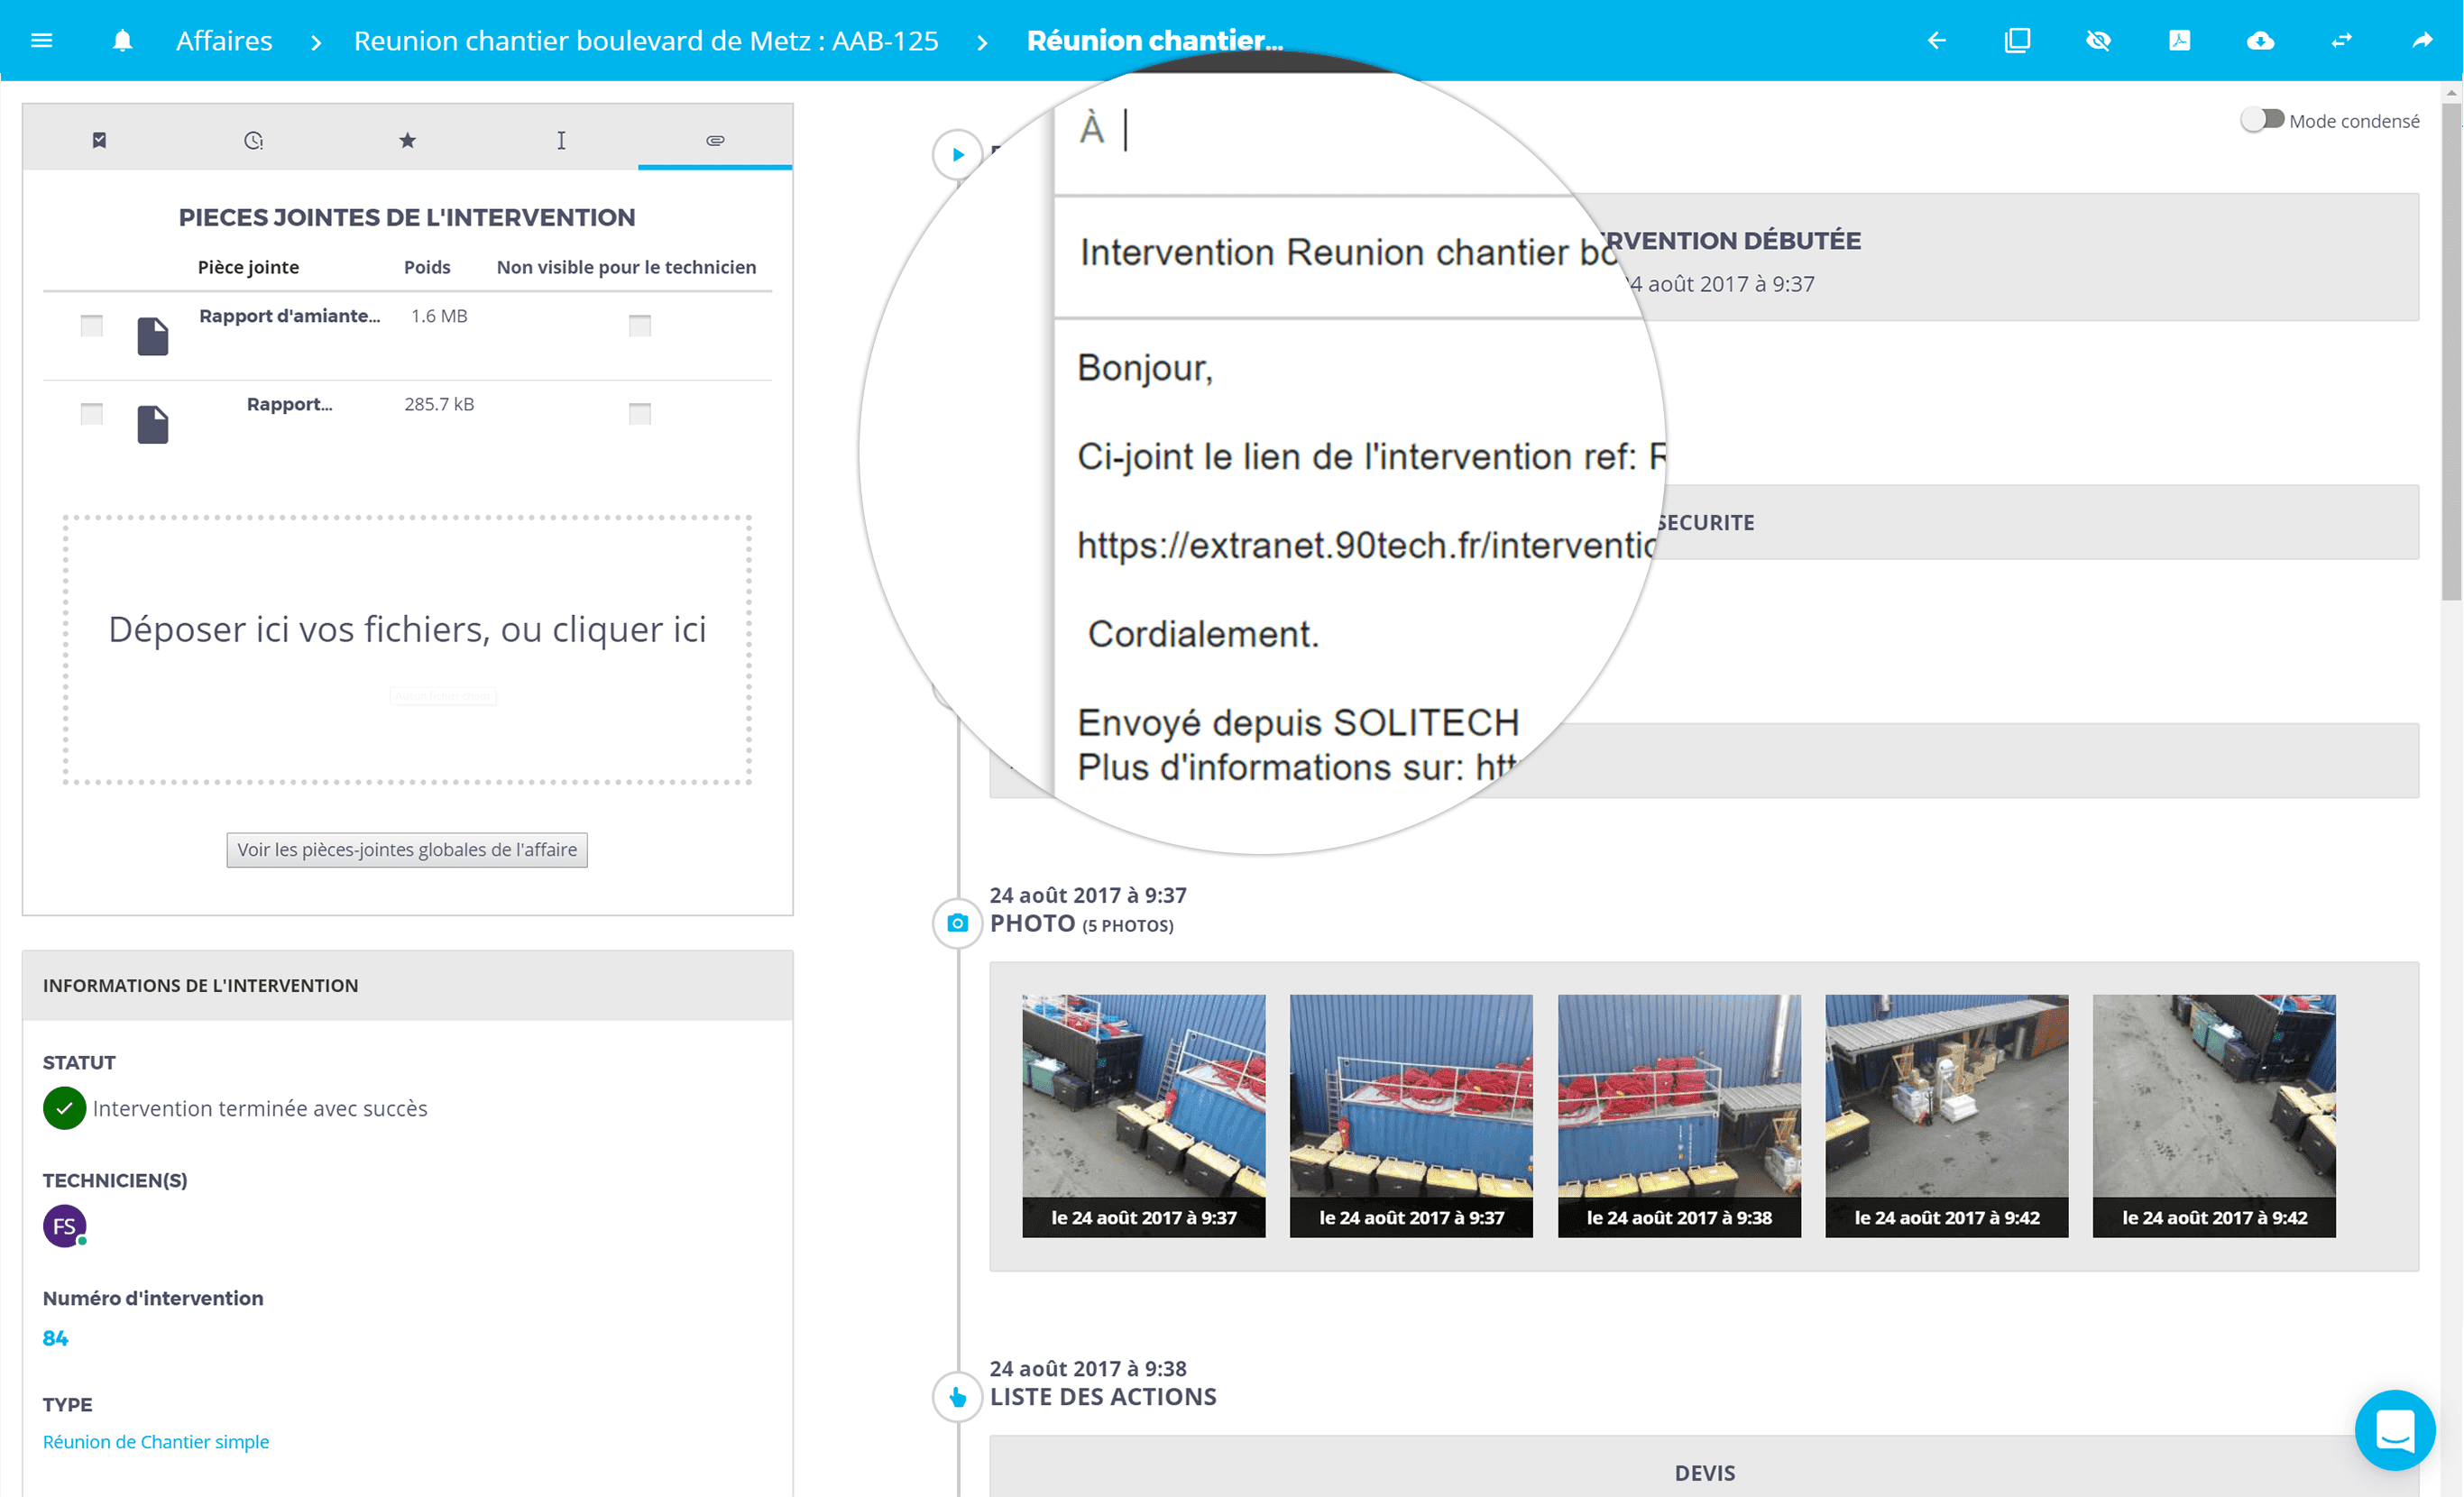Click the play button on intervention timeline
The image size is (2464, 1497).
tap(960, 155)
